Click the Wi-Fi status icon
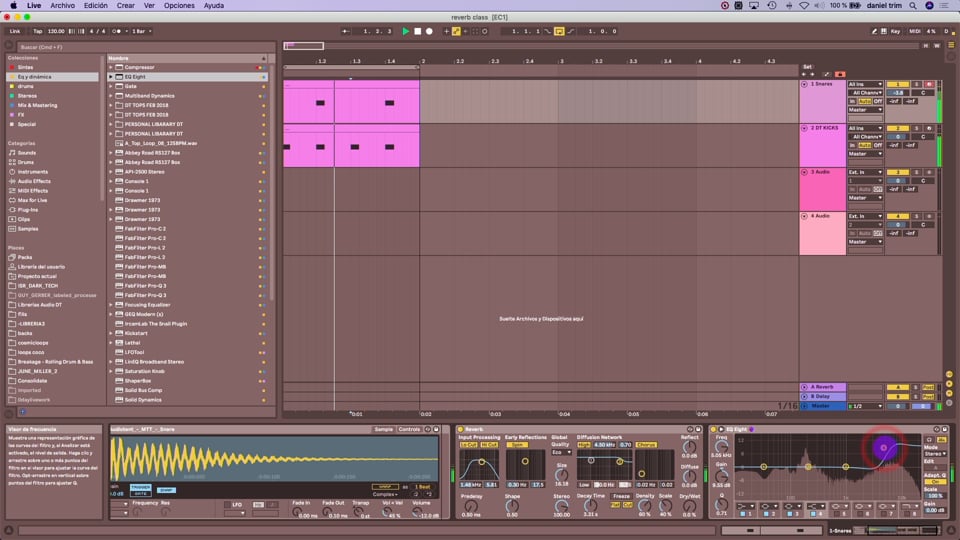The width and height of the screenshot is (960, 540). [x=804, y=6]
